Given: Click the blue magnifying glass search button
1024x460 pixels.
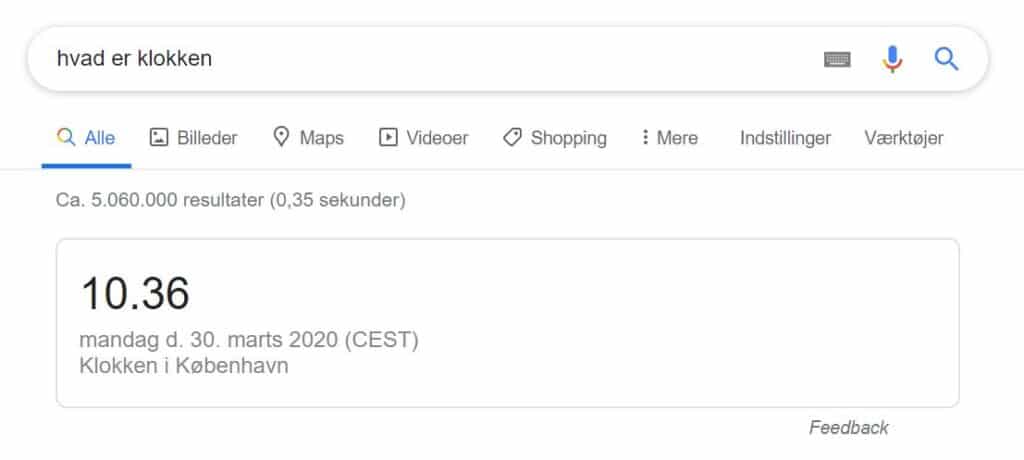Looking at the screenshot, I should (x=946, y=59).
